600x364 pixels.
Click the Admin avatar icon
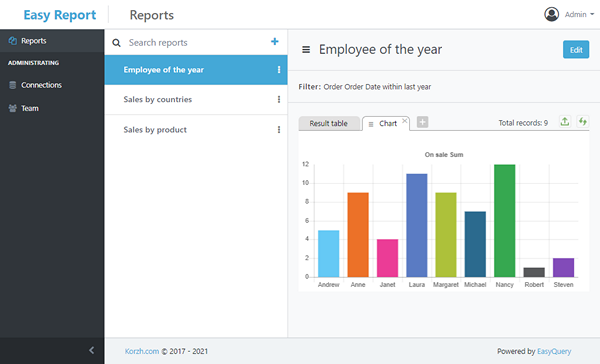(x=551, y=15)
